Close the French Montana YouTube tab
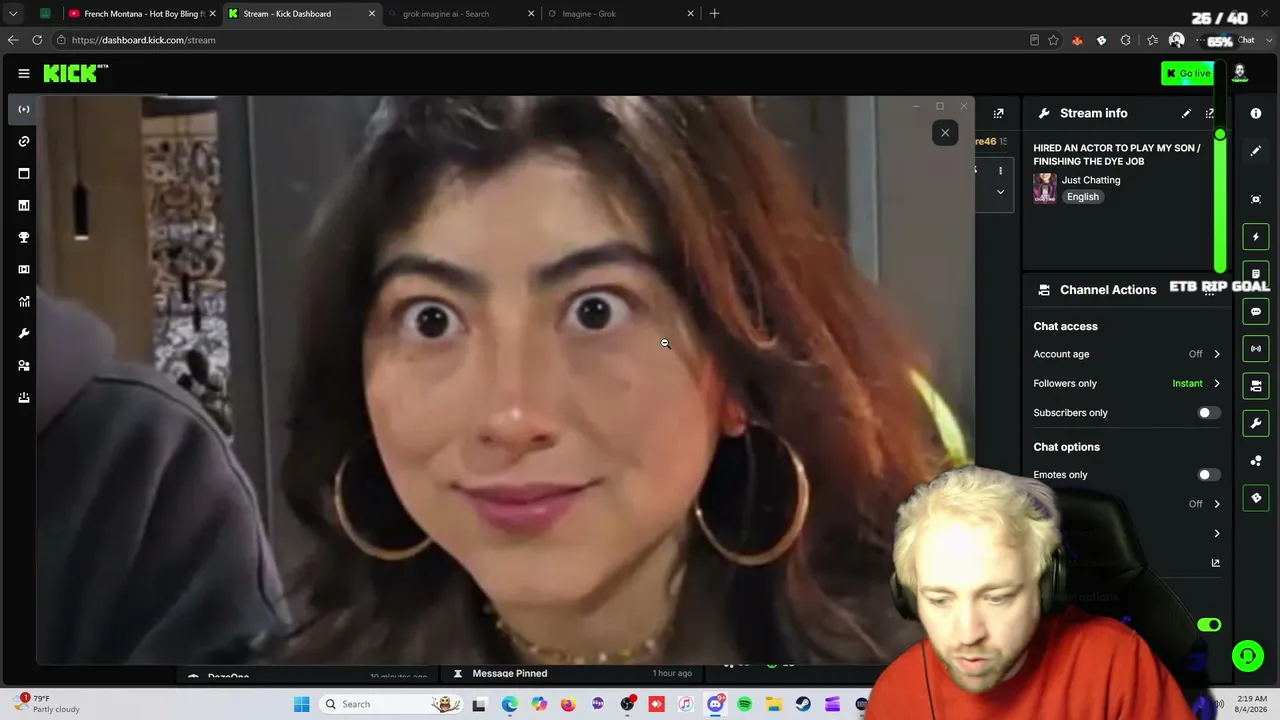1280x720 pixels. tap(212, 14)
